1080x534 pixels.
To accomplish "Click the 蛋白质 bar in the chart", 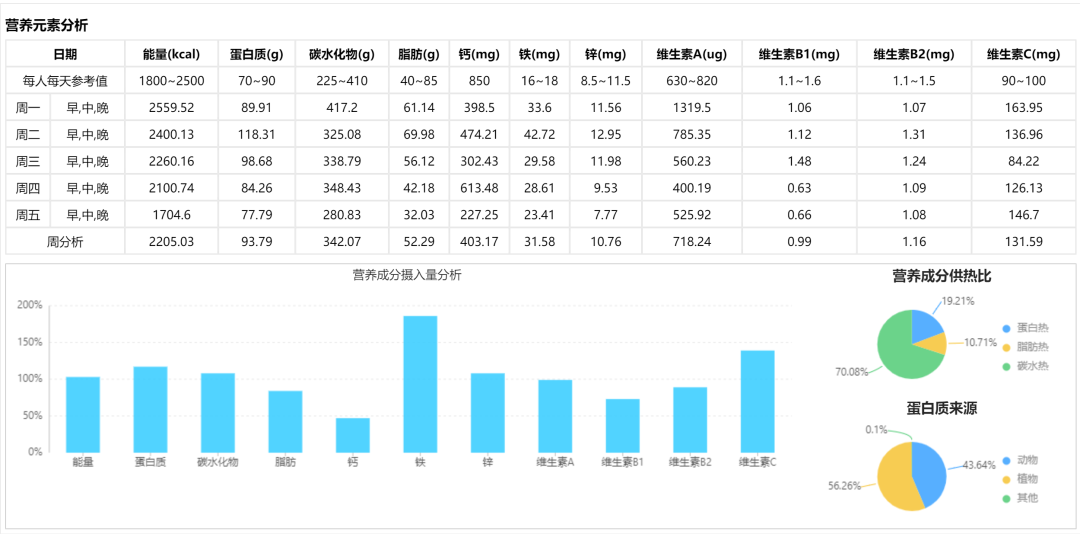I will [x=150, y=409].
